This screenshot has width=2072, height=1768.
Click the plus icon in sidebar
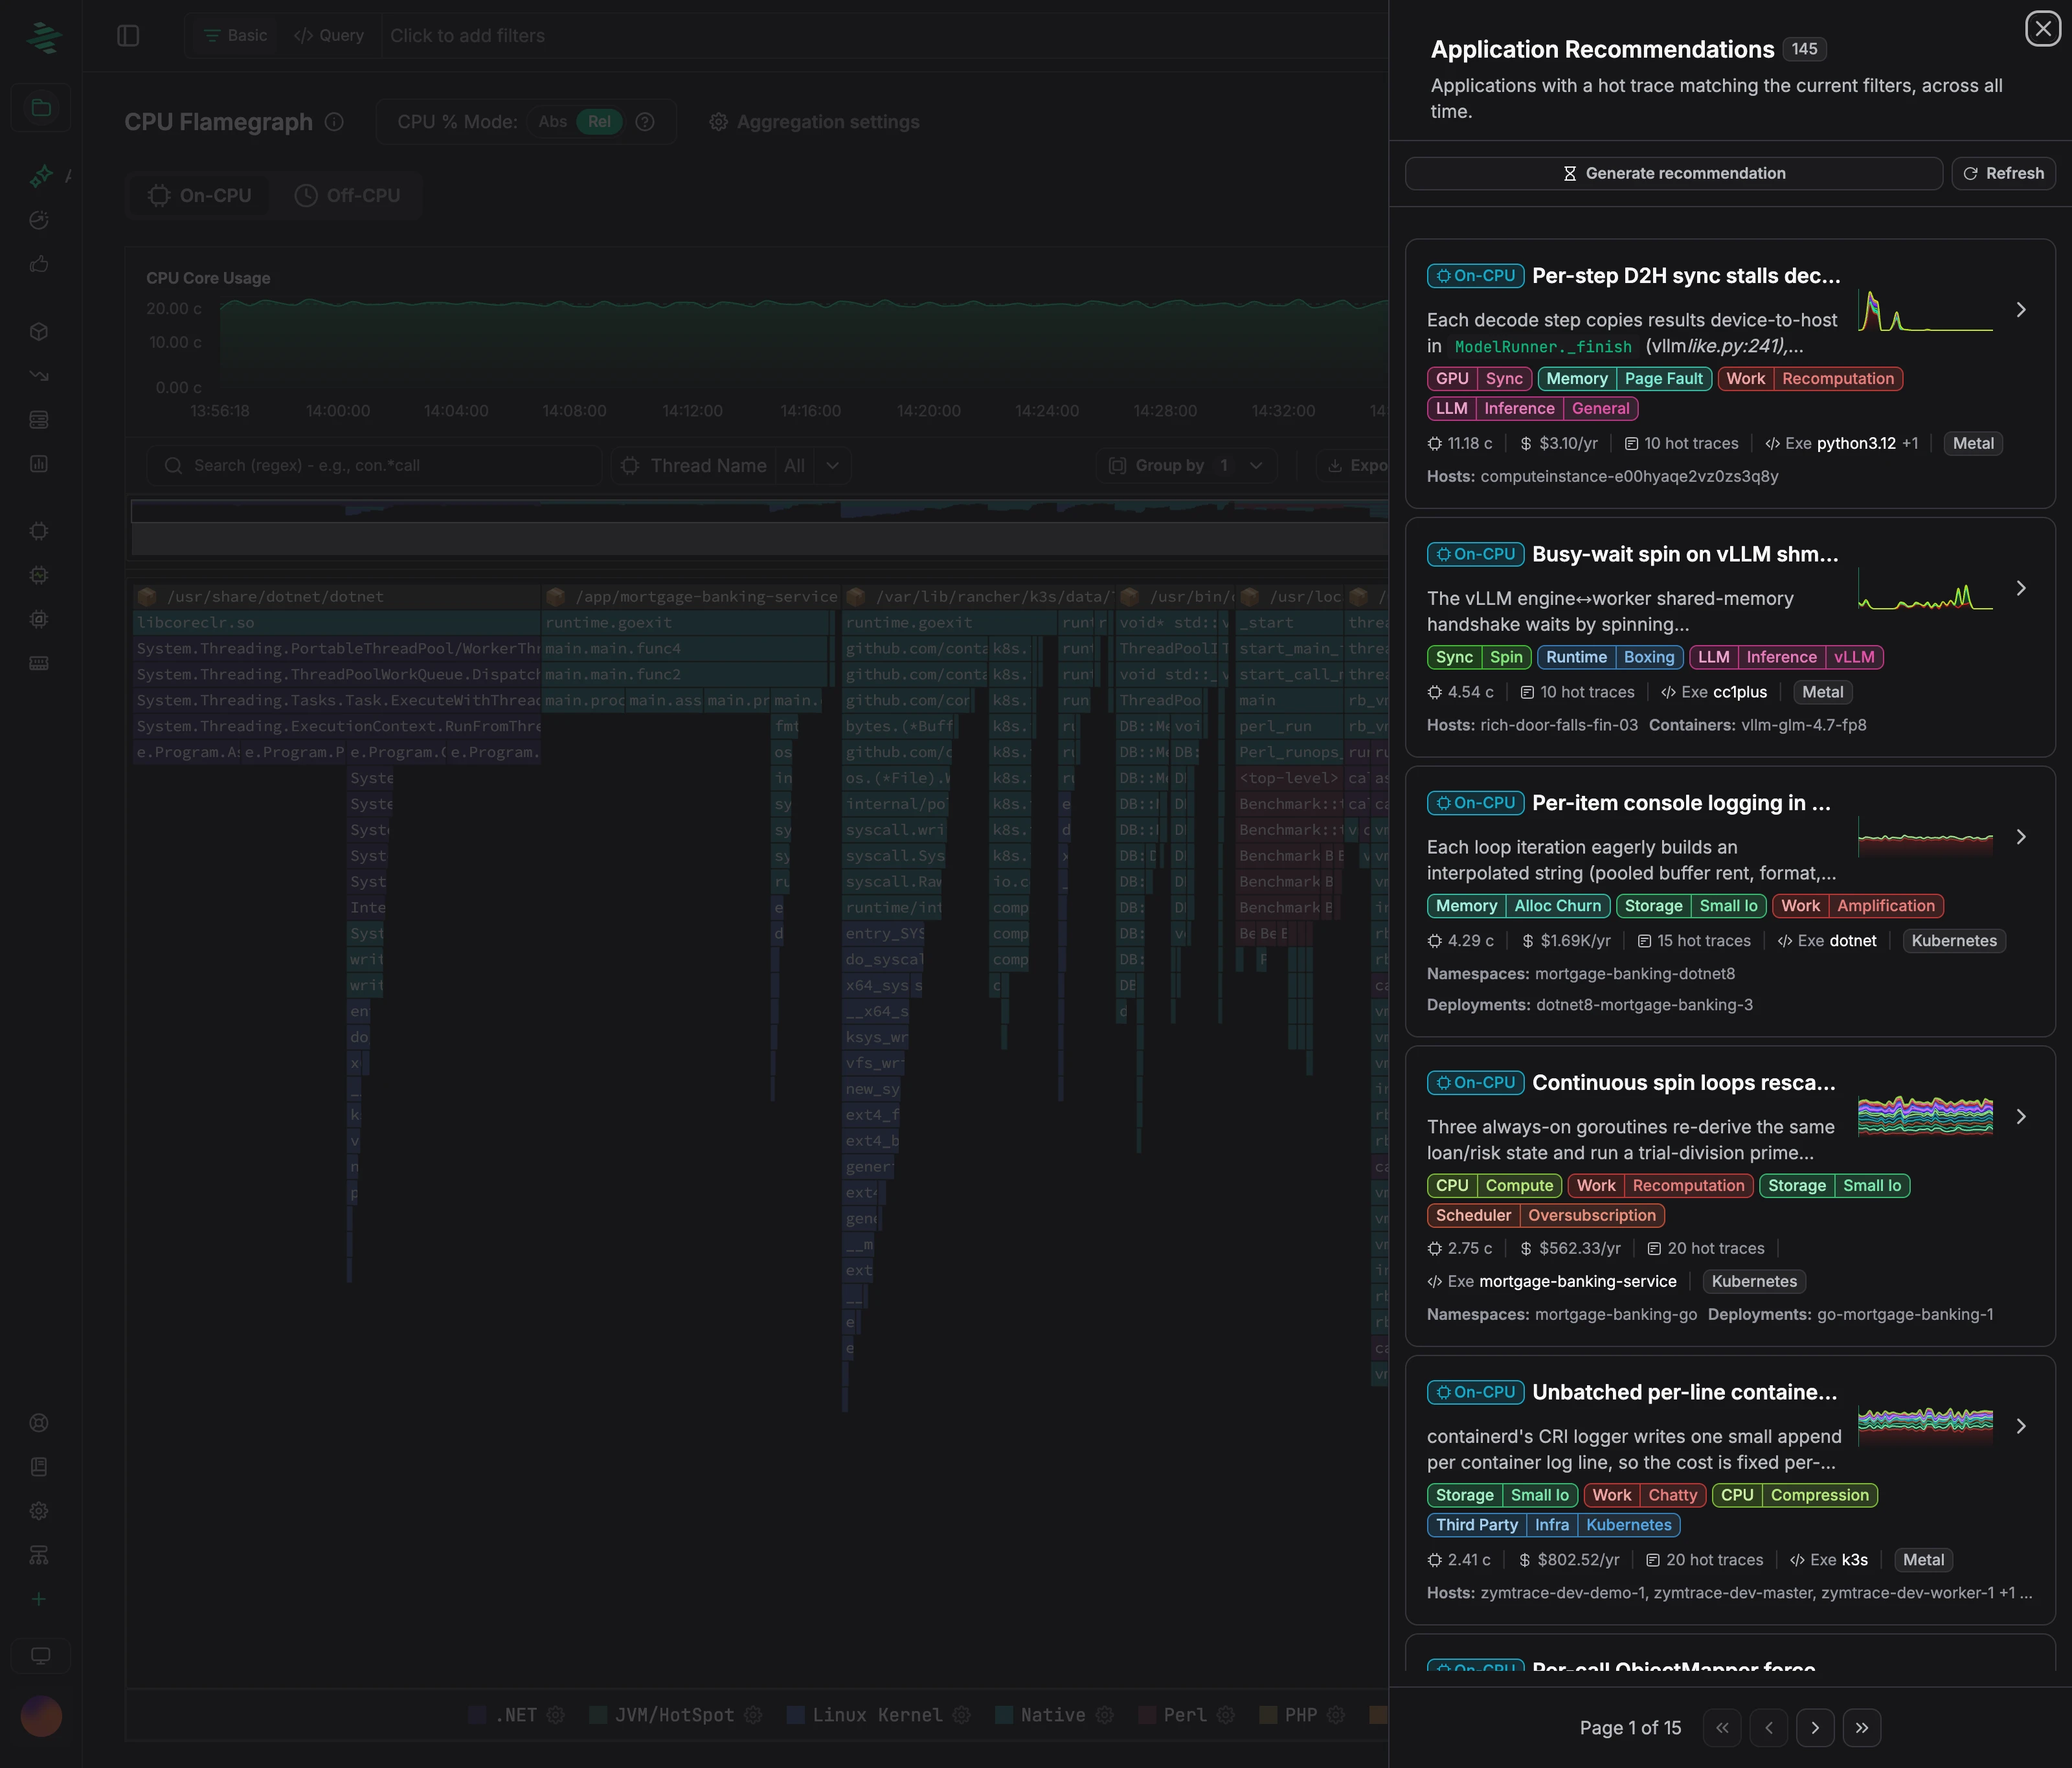(39, 1599)
